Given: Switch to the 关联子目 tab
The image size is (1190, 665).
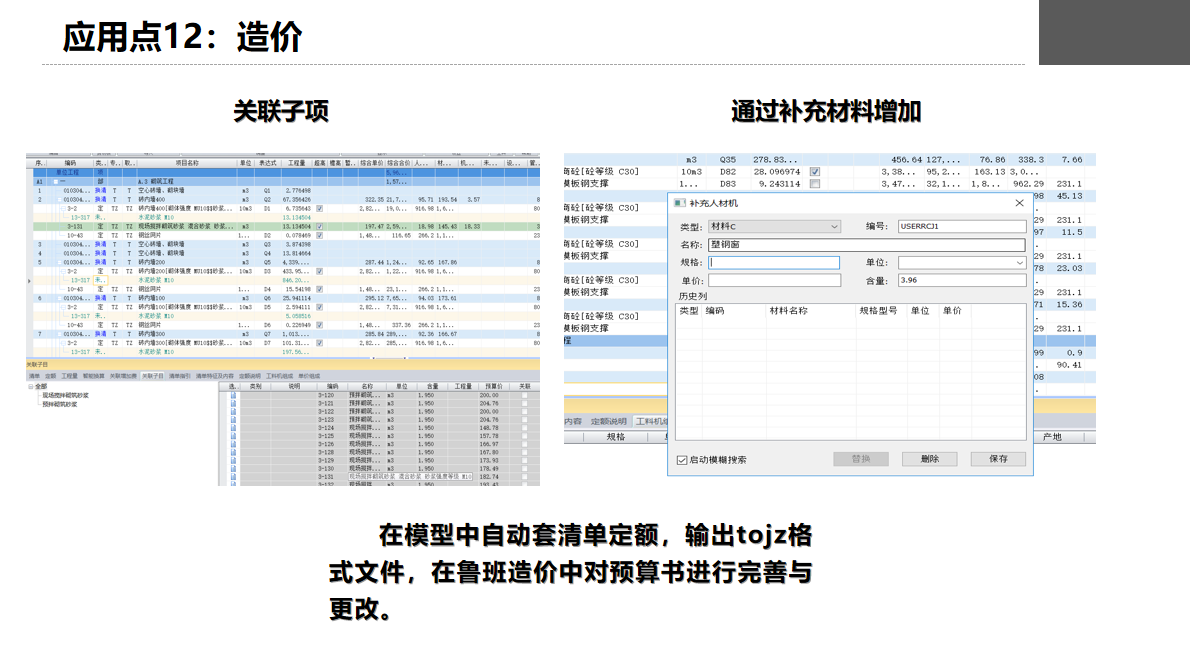Looking at the screenshot, I should tap(152, 376).
